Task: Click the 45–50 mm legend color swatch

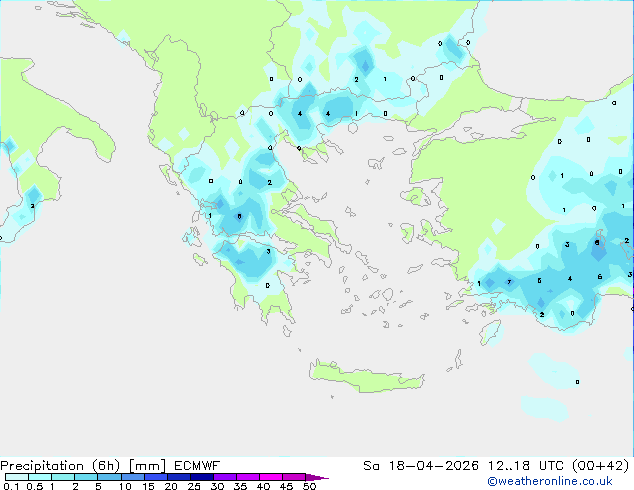Action: (294, 477)
